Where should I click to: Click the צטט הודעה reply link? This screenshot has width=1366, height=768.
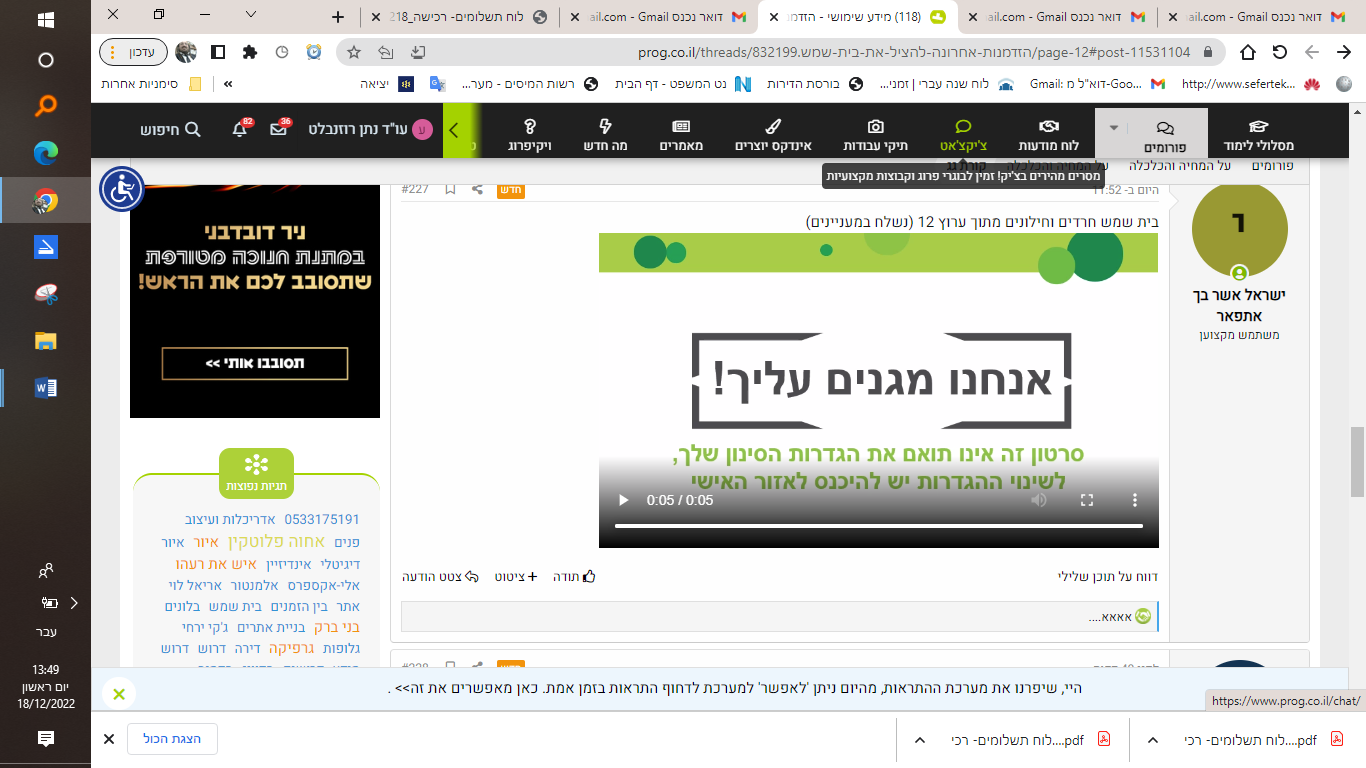pyautogui.click(x=441, y=576)
